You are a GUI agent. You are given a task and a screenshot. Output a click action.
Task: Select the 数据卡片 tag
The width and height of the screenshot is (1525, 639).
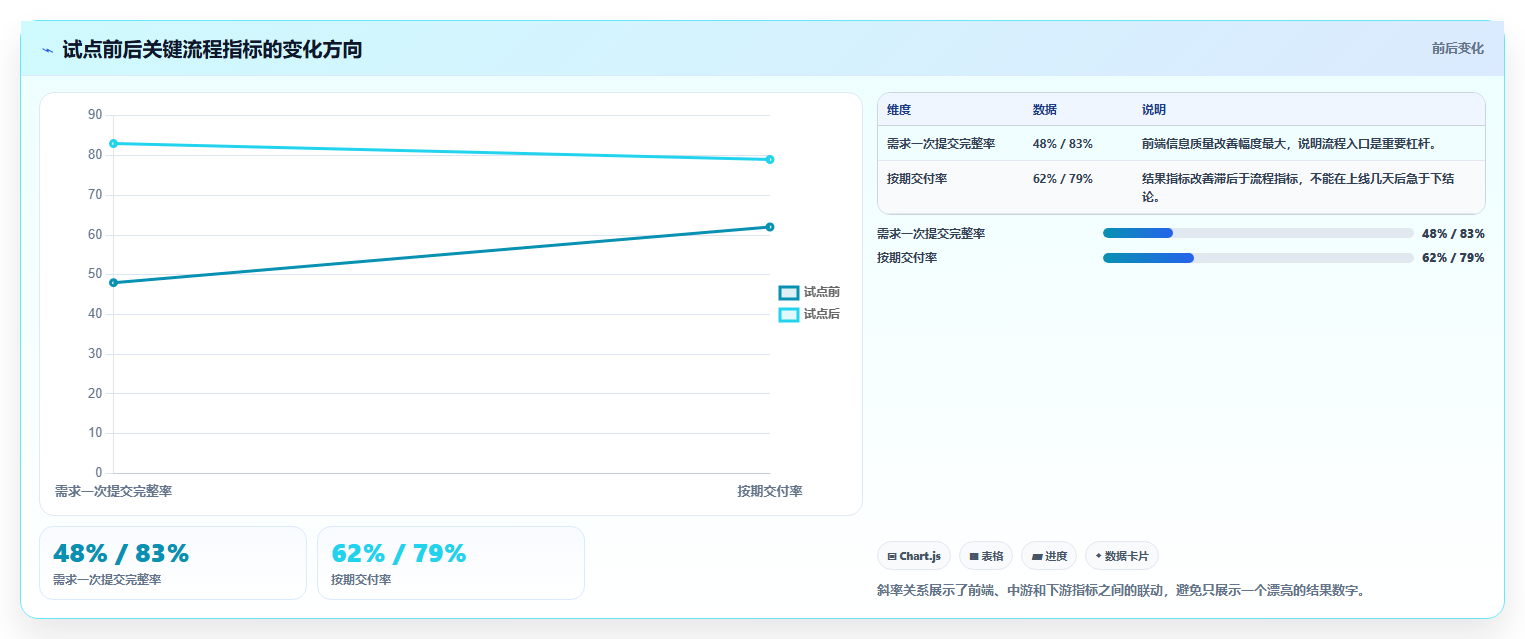tap(1122, 556)
